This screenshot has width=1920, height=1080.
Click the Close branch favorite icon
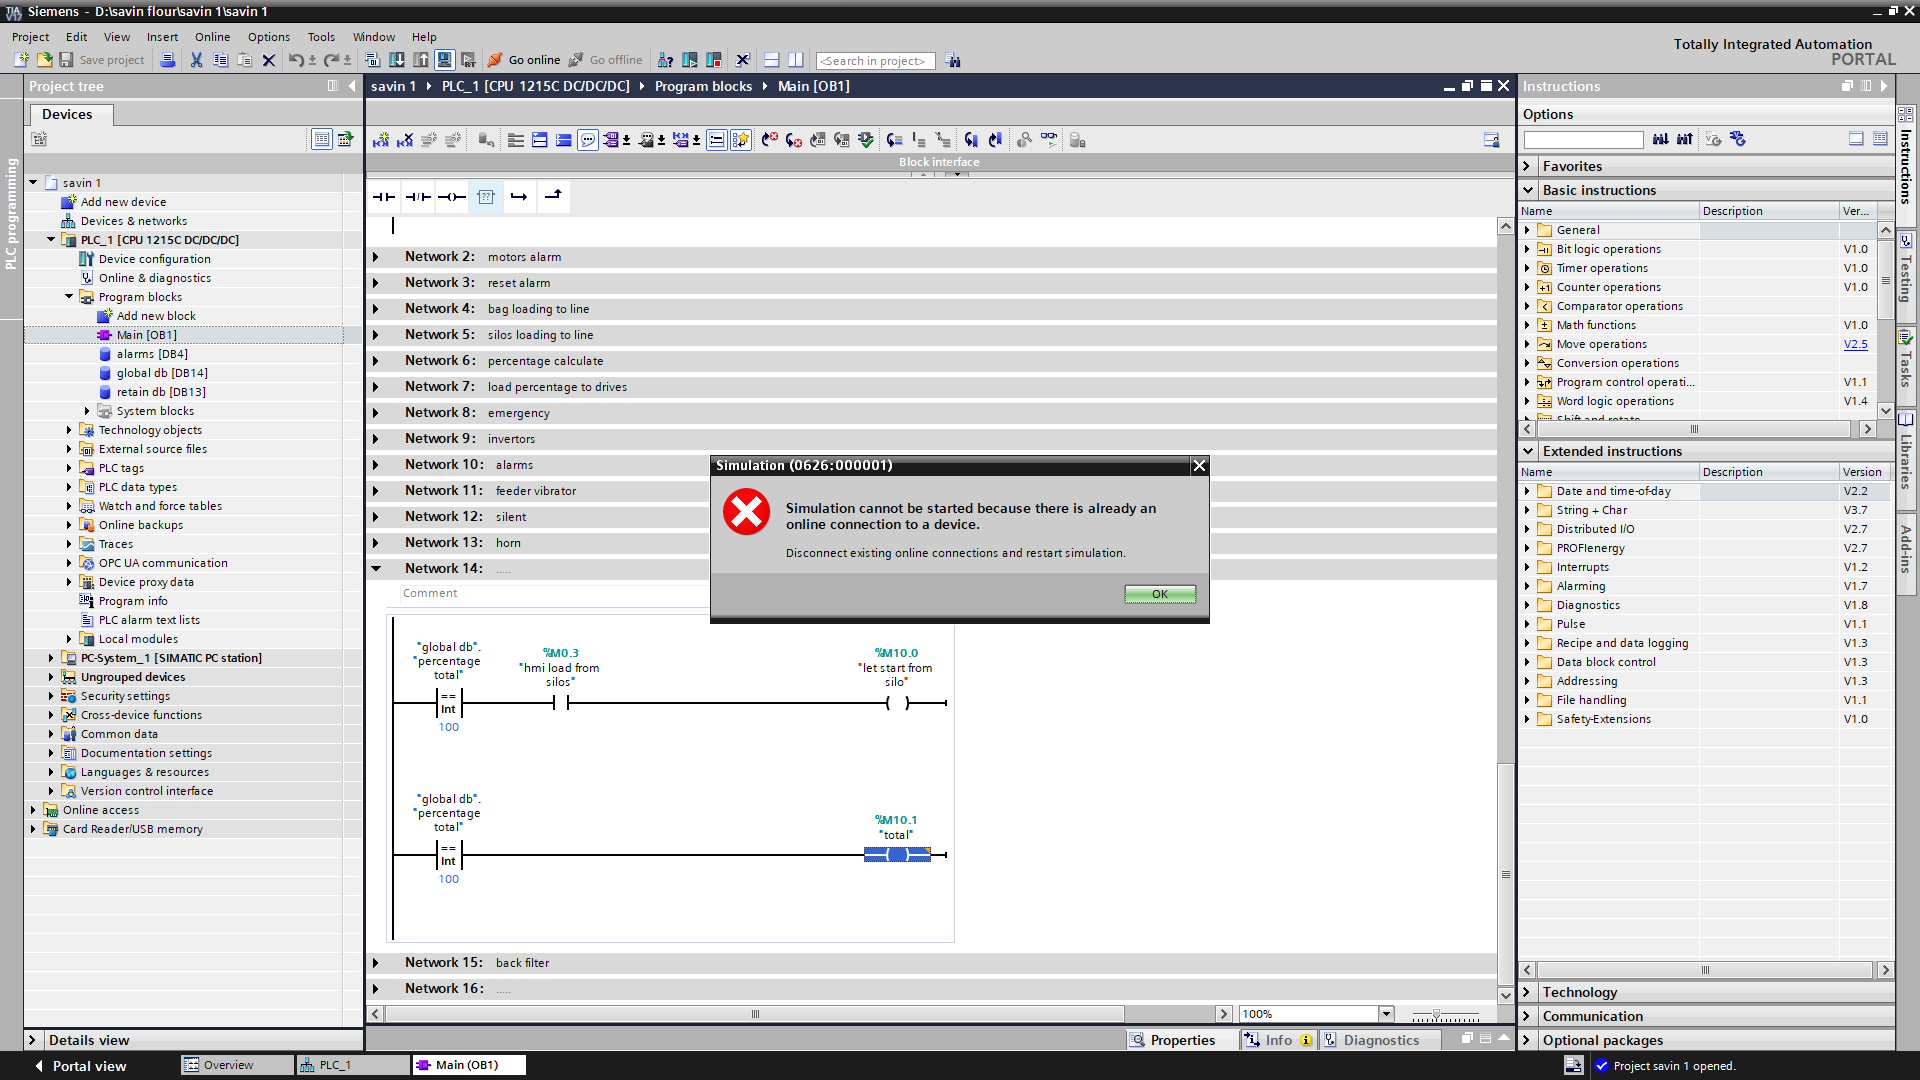click(x=552, y=197)
